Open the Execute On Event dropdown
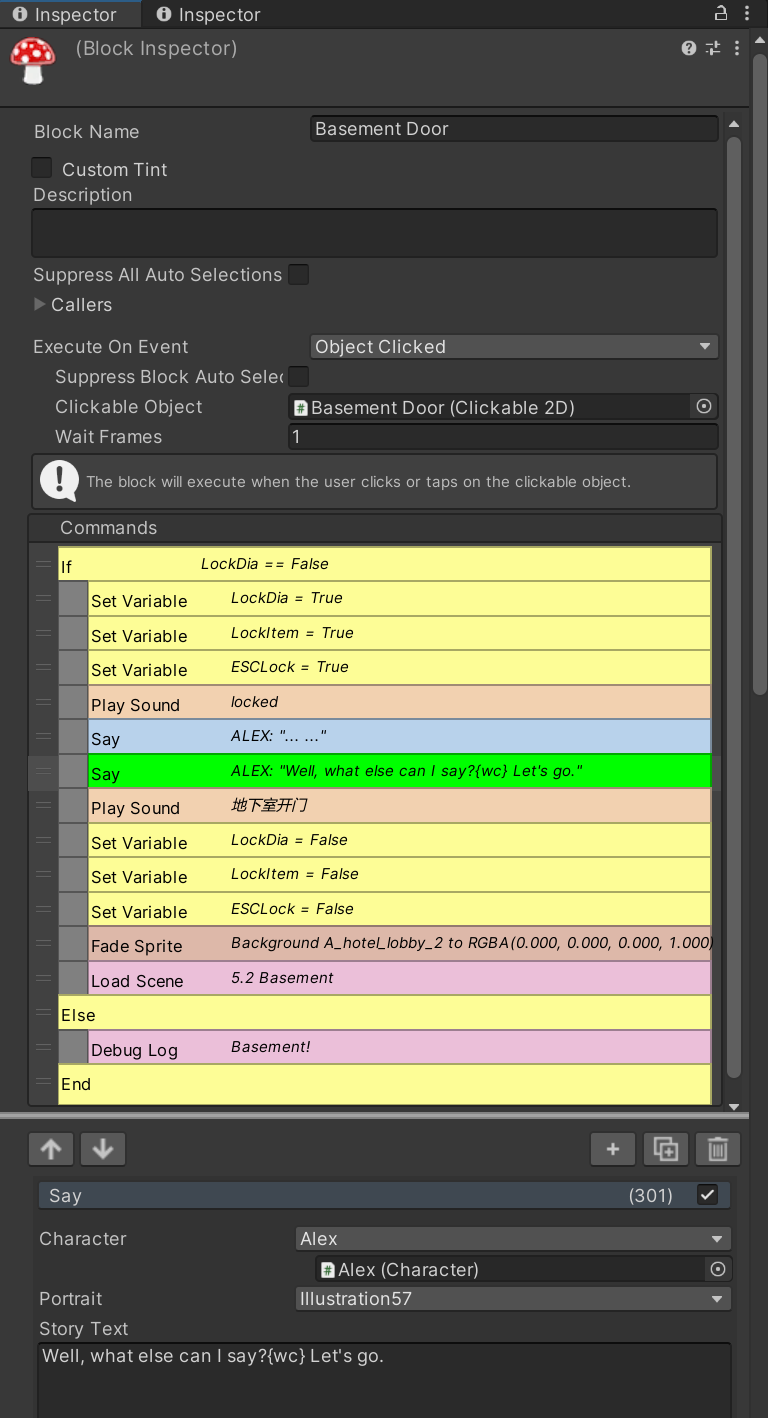Screen dimensions: 768x1418 tap(514, 346)
